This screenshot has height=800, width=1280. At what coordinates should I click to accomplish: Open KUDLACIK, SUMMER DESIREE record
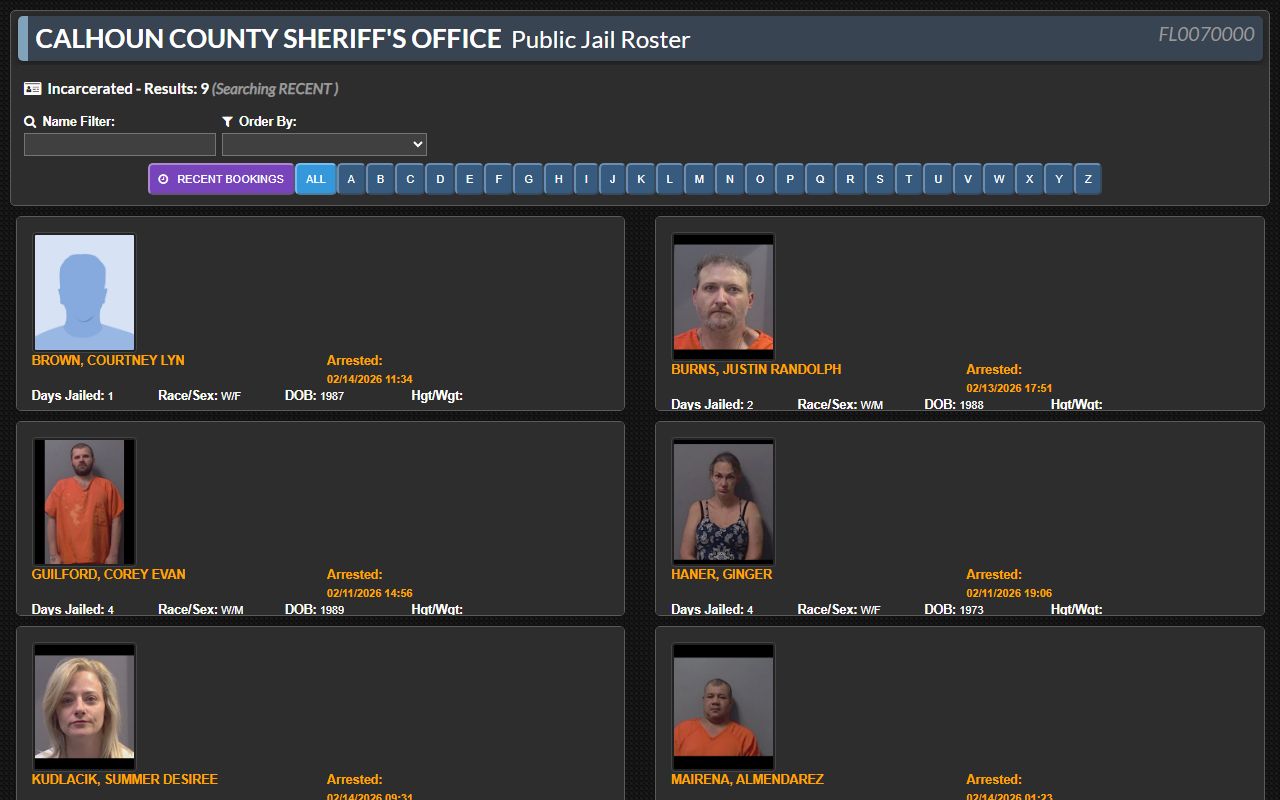pos(125,779)
